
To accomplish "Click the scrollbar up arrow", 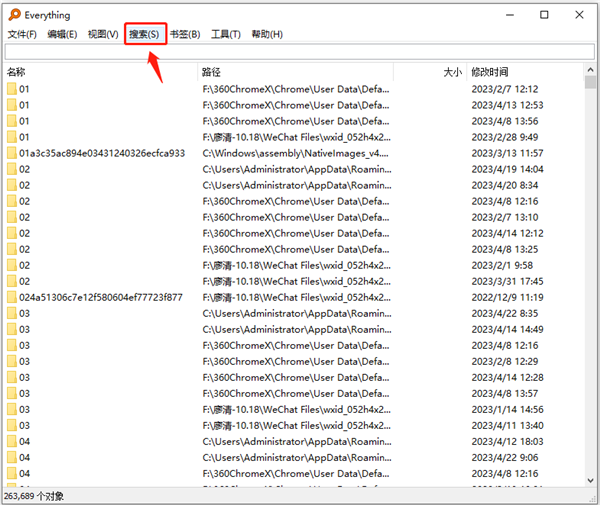I will [x=590, y=70].
